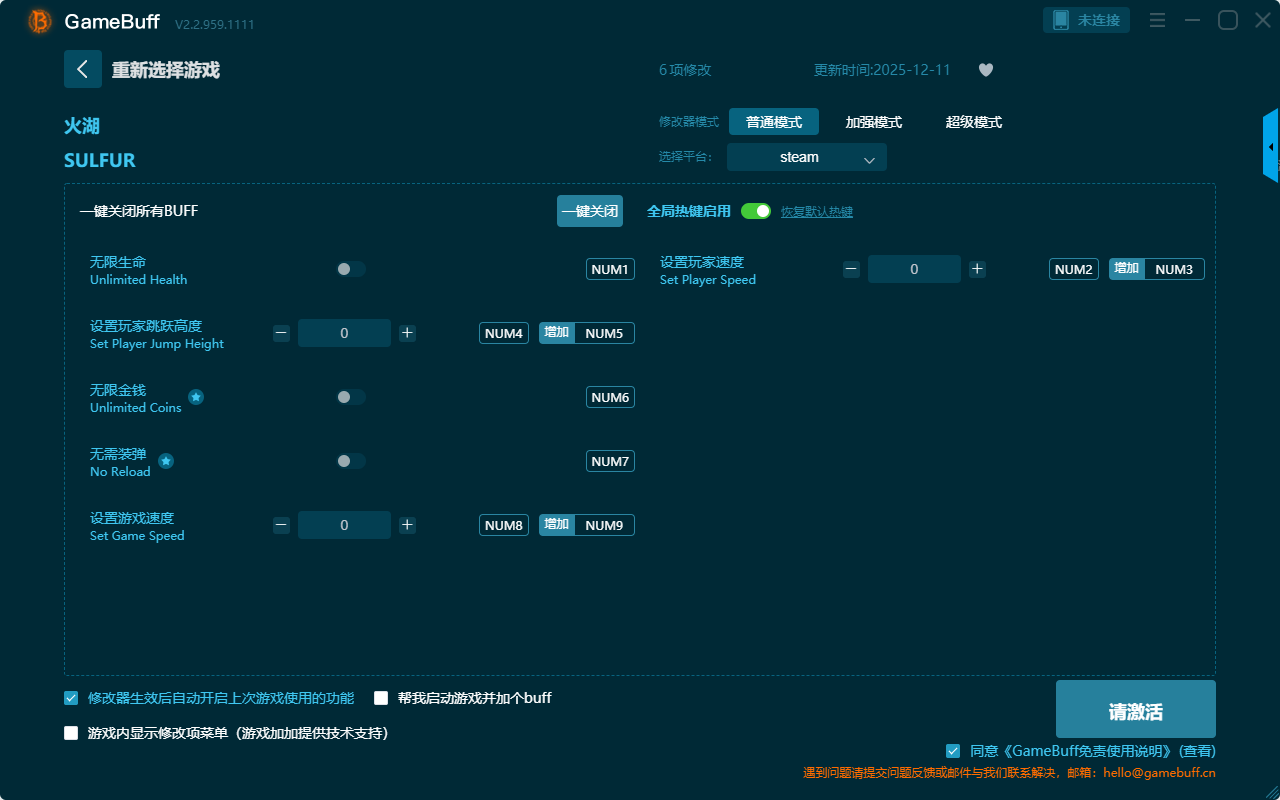Select the 超级模式 super mode tab
The image size is (1280, 800).
click(x=973, y=122)
